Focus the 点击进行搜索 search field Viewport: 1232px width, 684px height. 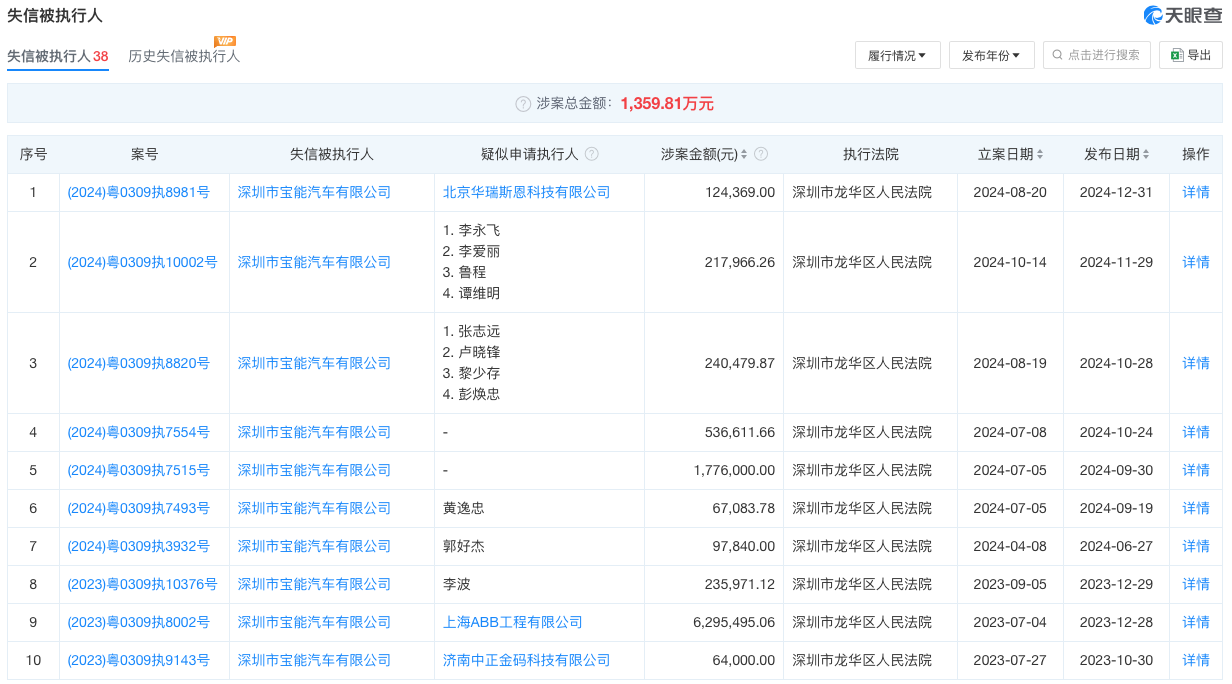[1097, 55]
